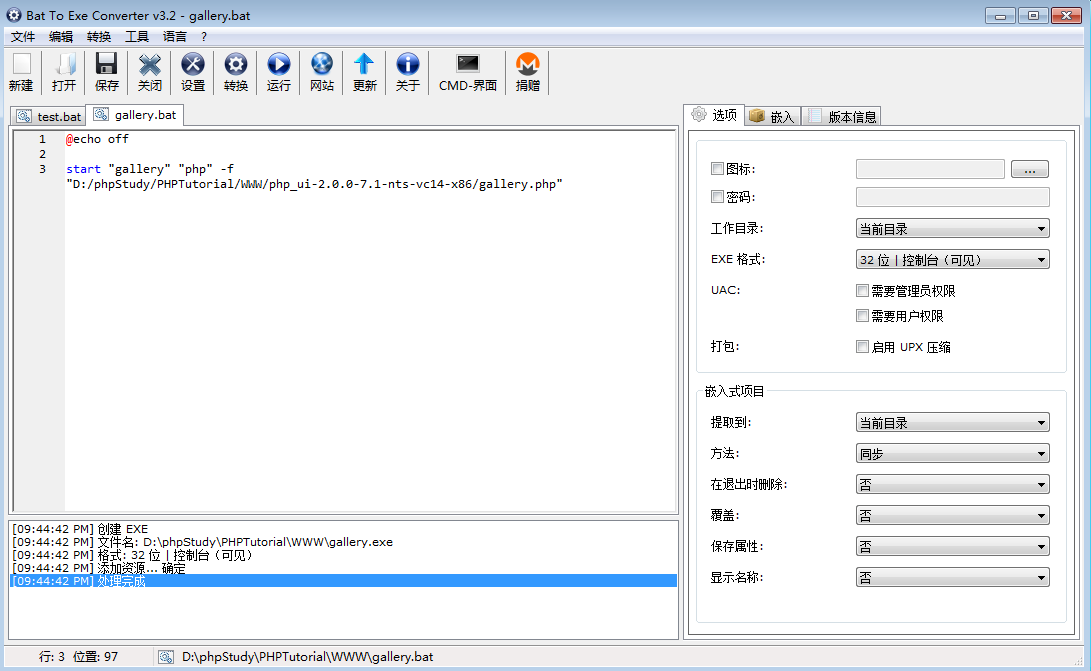Click the password input field
The image size is (1091, 671).
[x=953, y=197]
